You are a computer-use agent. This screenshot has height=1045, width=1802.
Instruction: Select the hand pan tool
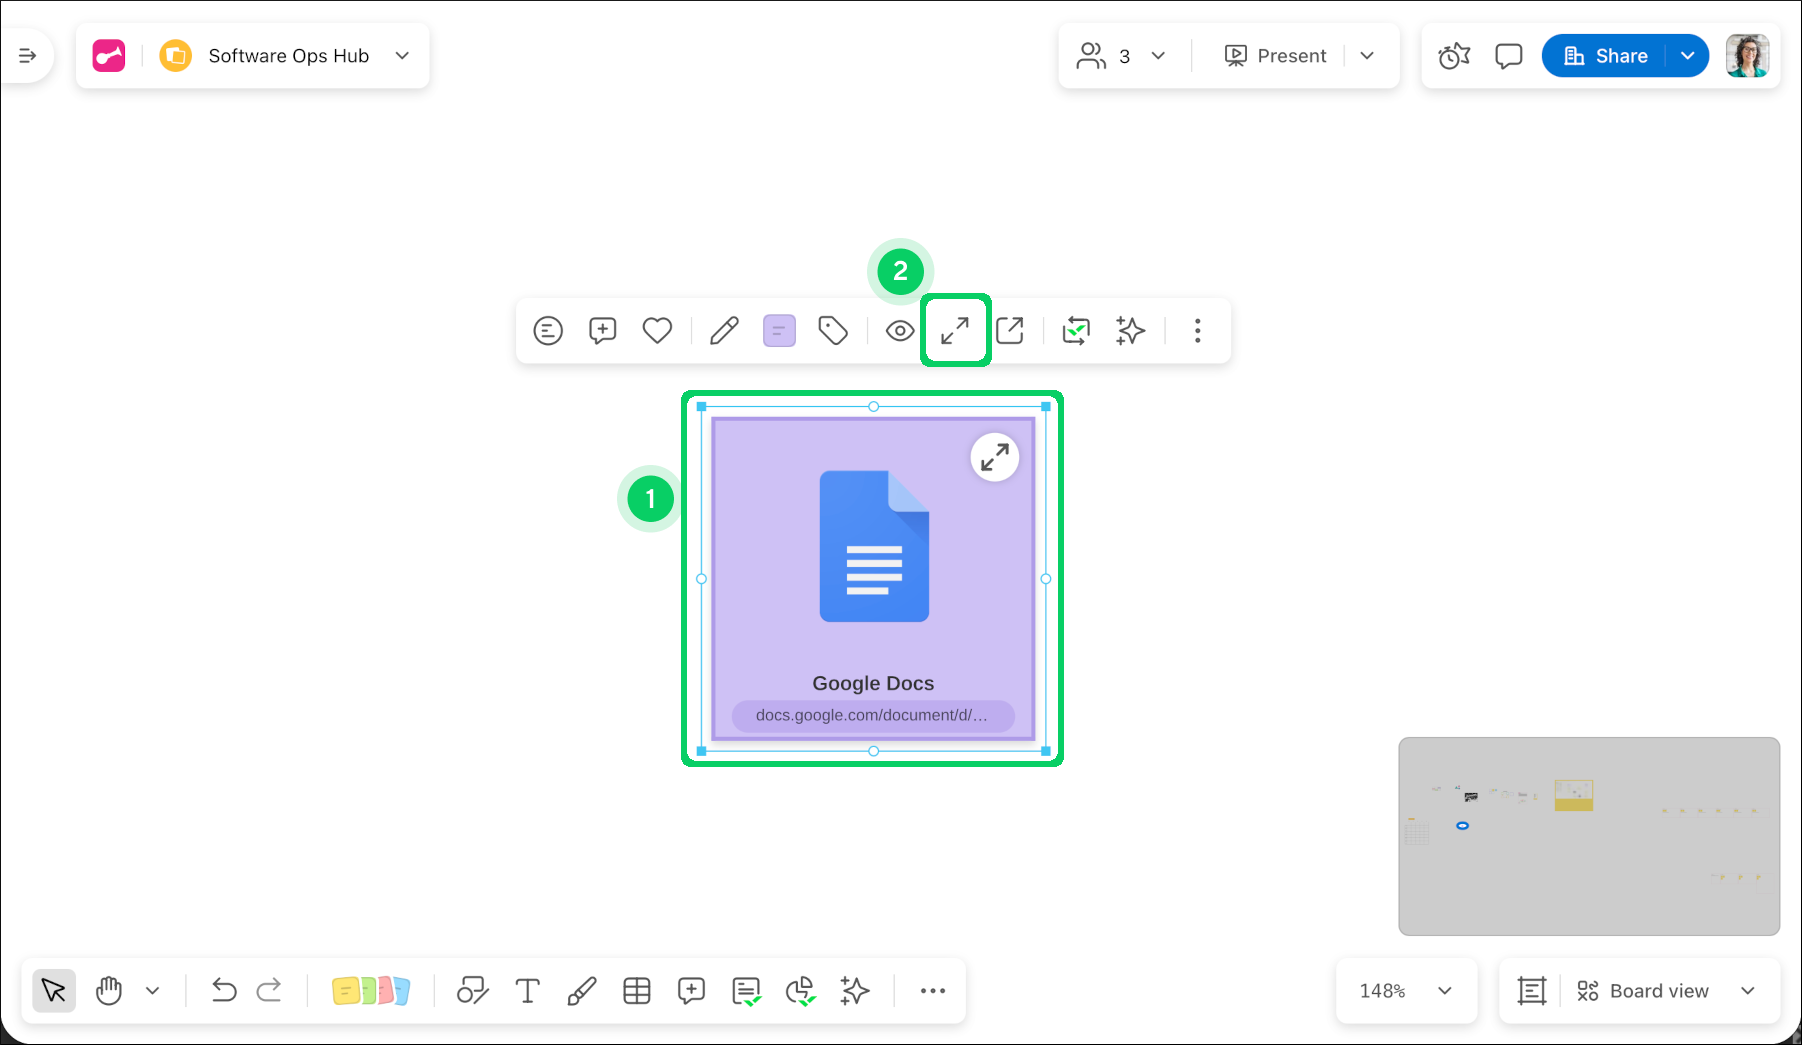109,991
